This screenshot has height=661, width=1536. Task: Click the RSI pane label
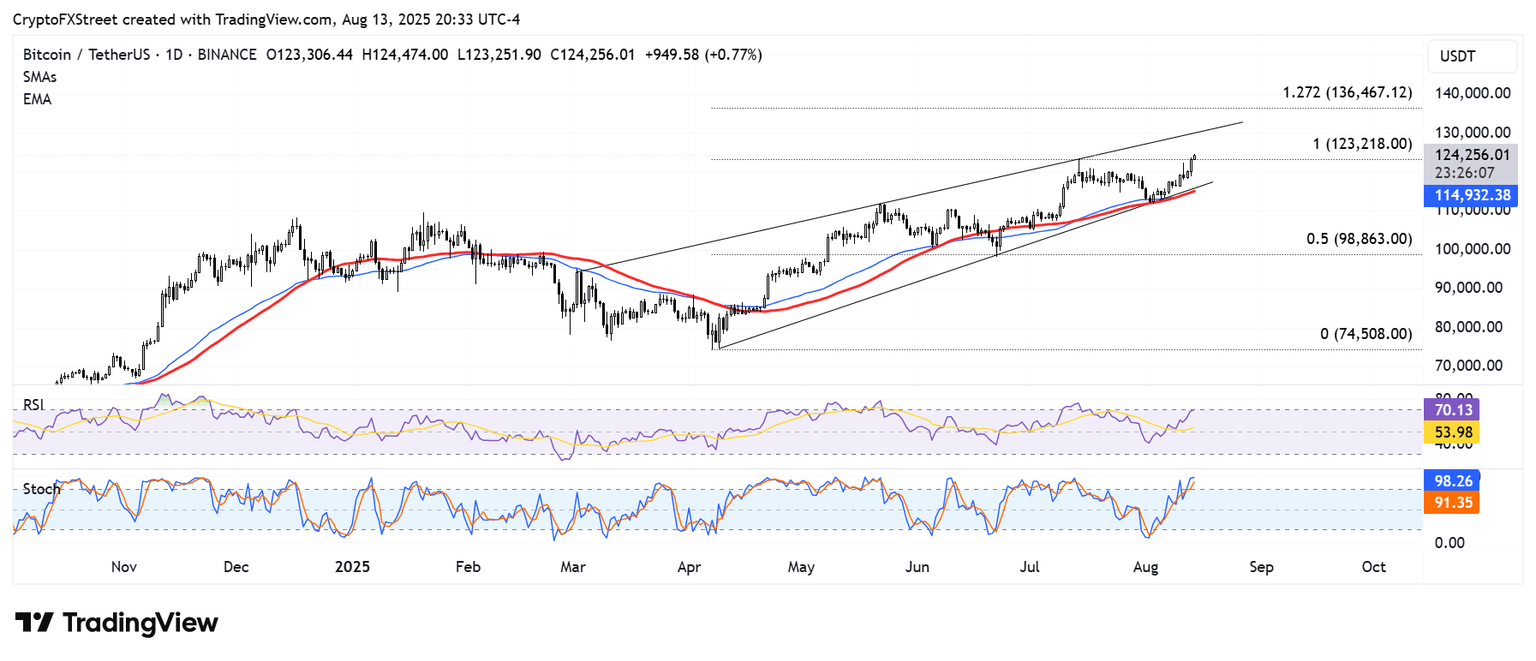(x=36, y=406)
